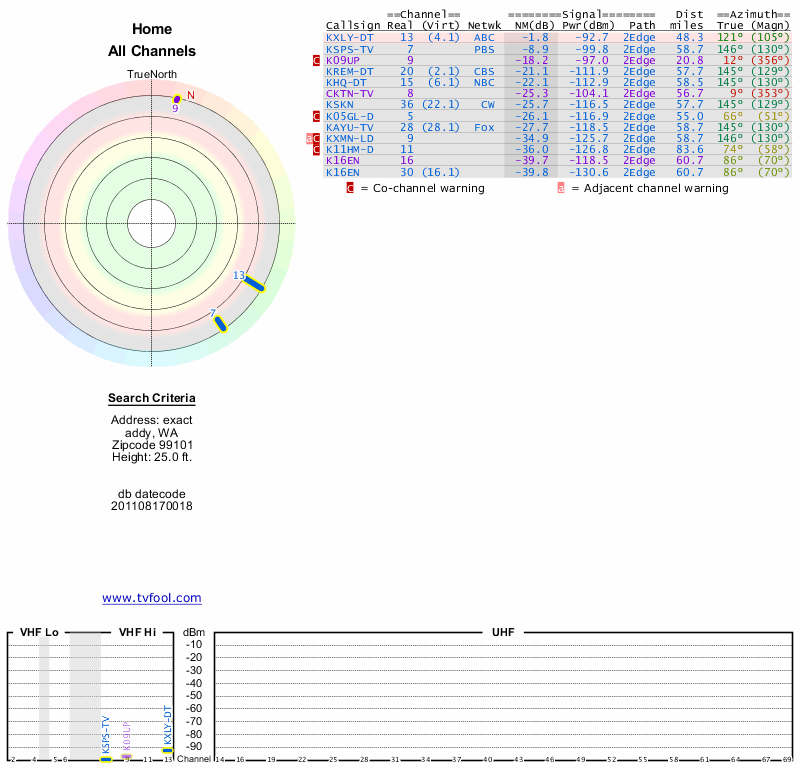Click the channel 9 marker near North
This screenshot has height=768, width=800.
point(178,98)
